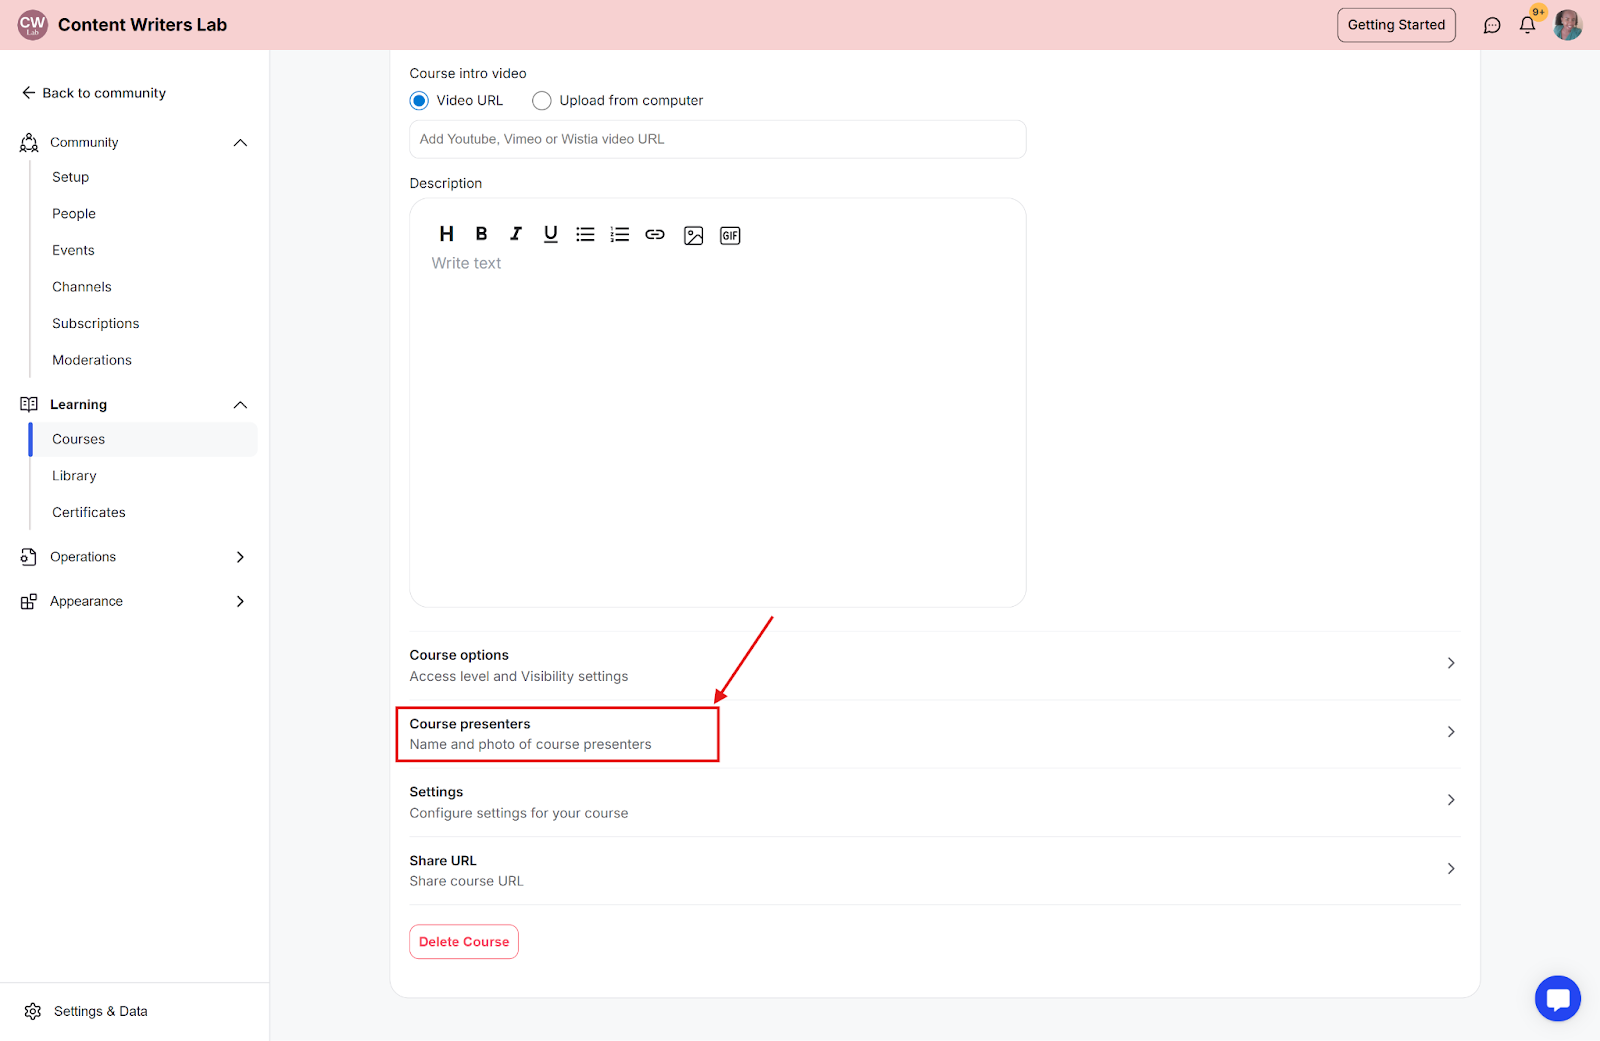
Task: Click the video URL input field
Action: pos(718,139)
